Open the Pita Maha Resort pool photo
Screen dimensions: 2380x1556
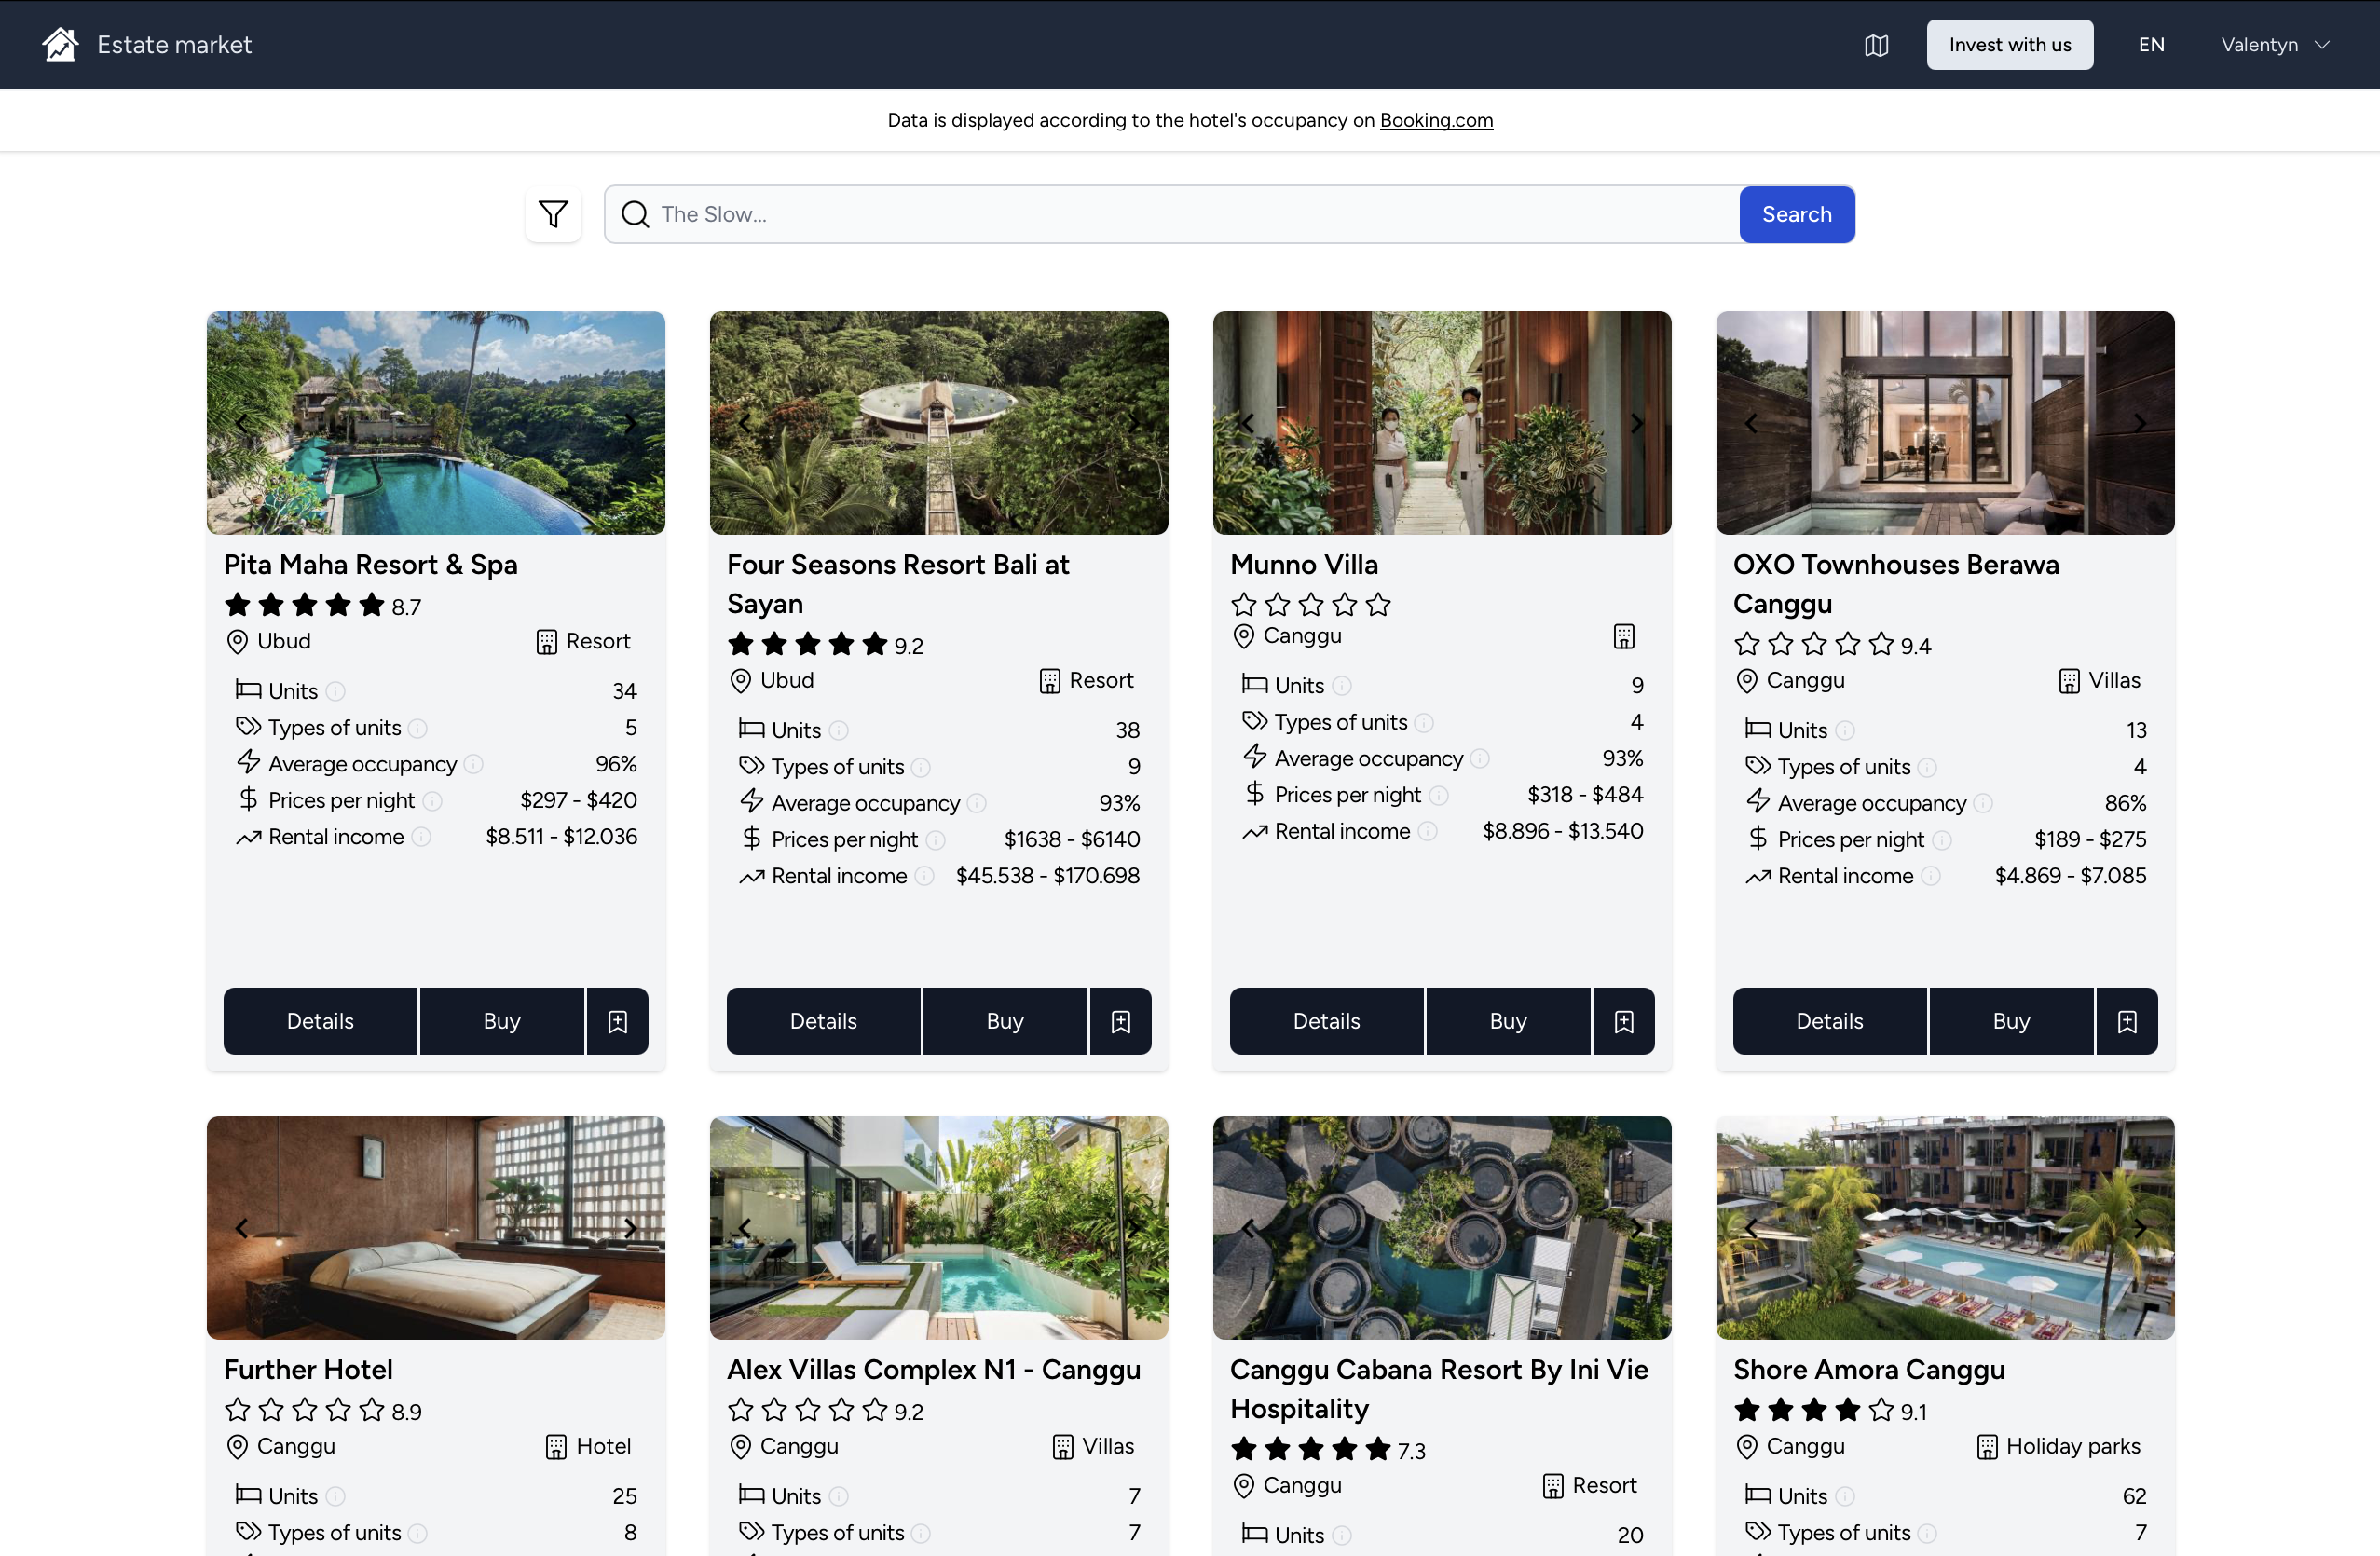436,423
